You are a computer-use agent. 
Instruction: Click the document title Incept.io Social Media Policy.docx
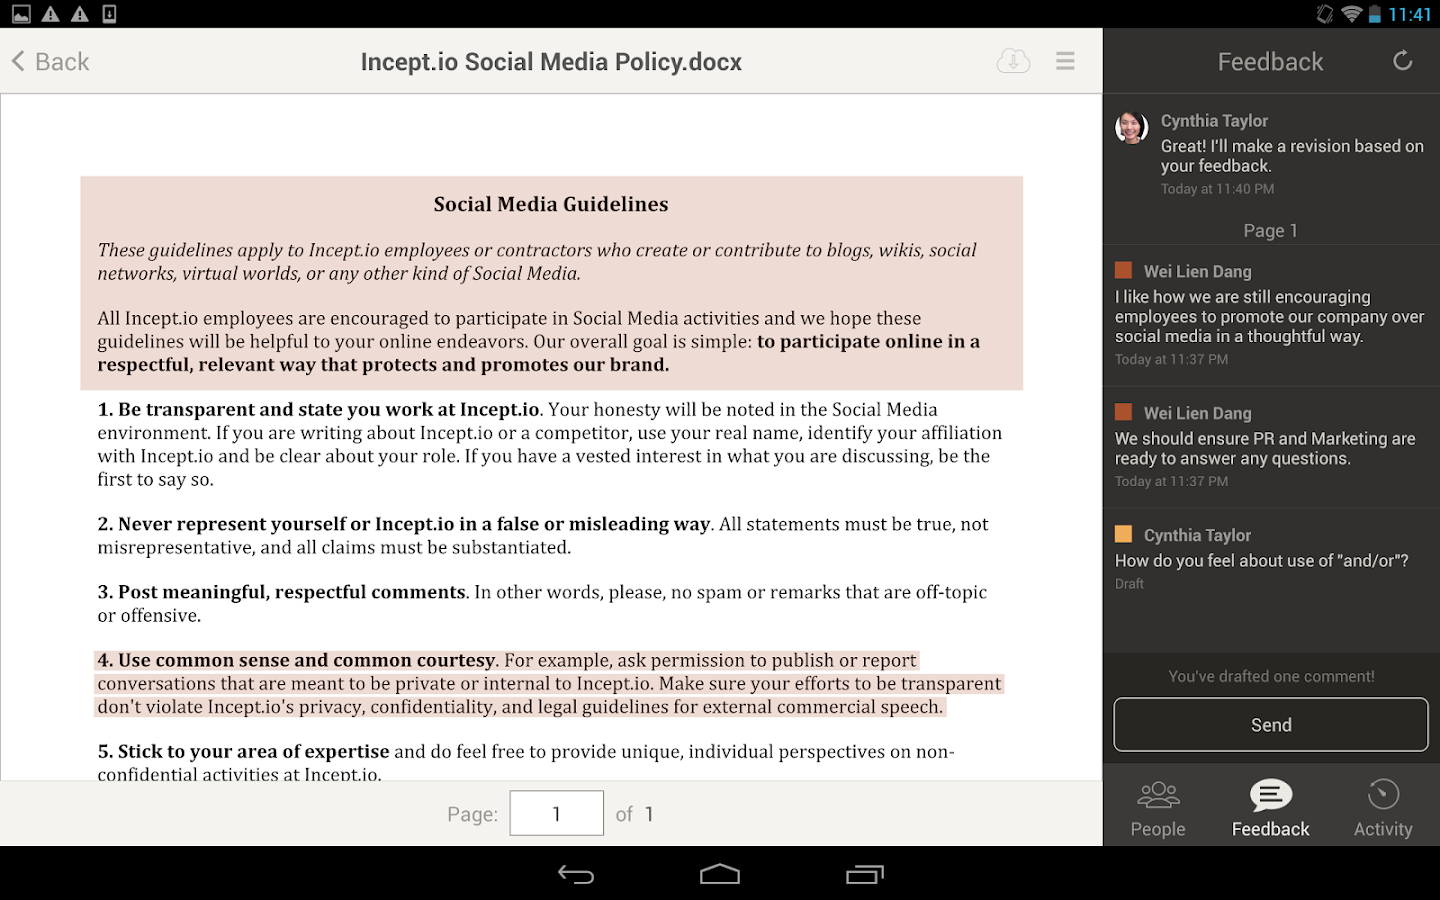point(551,62)
